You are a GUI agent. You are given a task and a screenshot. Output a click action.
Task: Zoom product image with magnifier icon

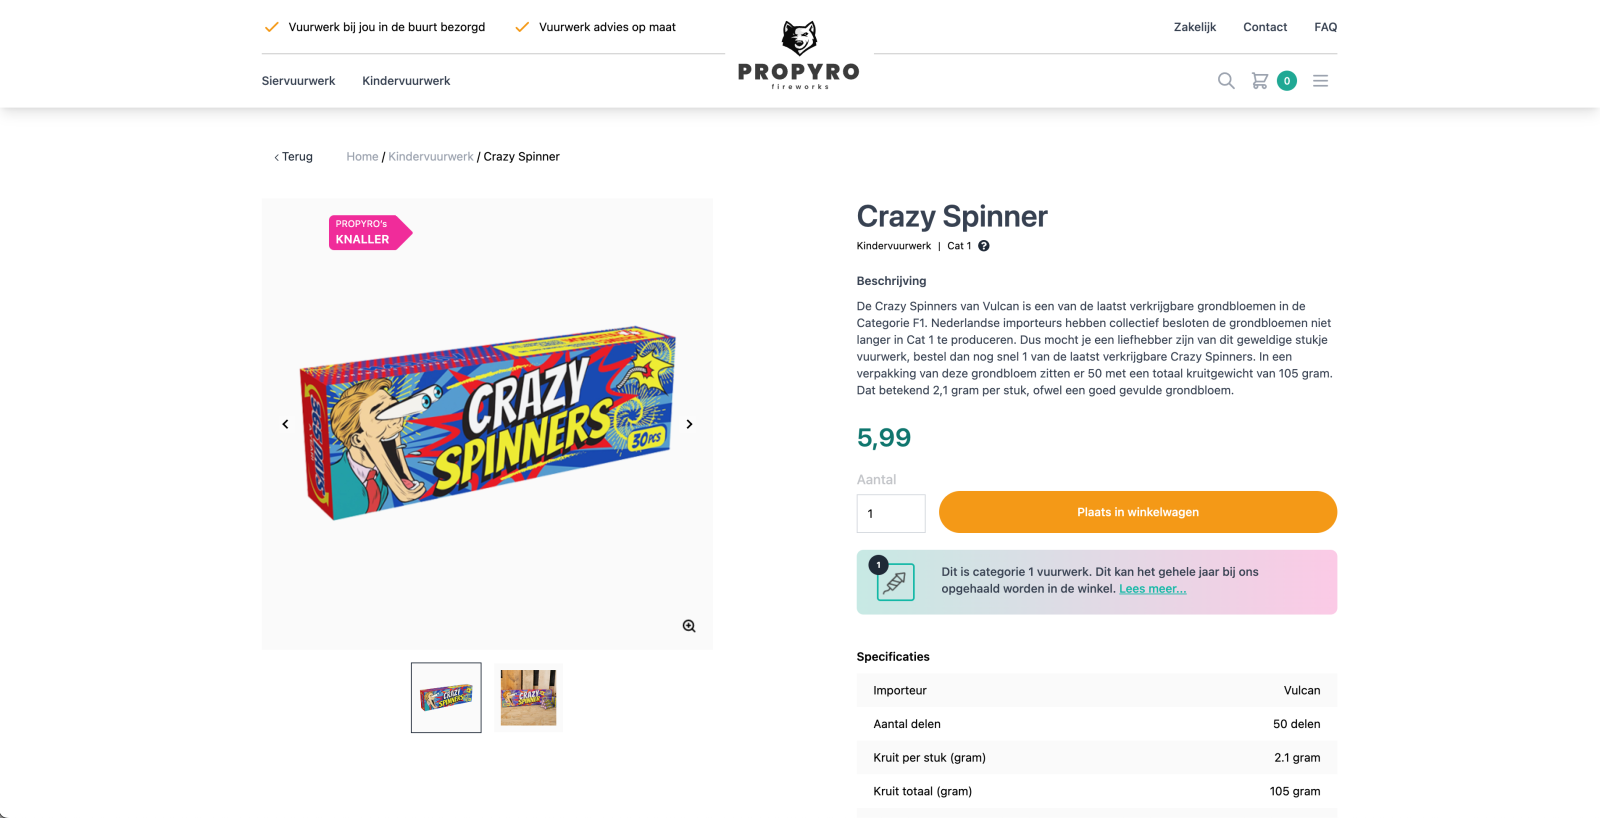[x=689, y=626]
